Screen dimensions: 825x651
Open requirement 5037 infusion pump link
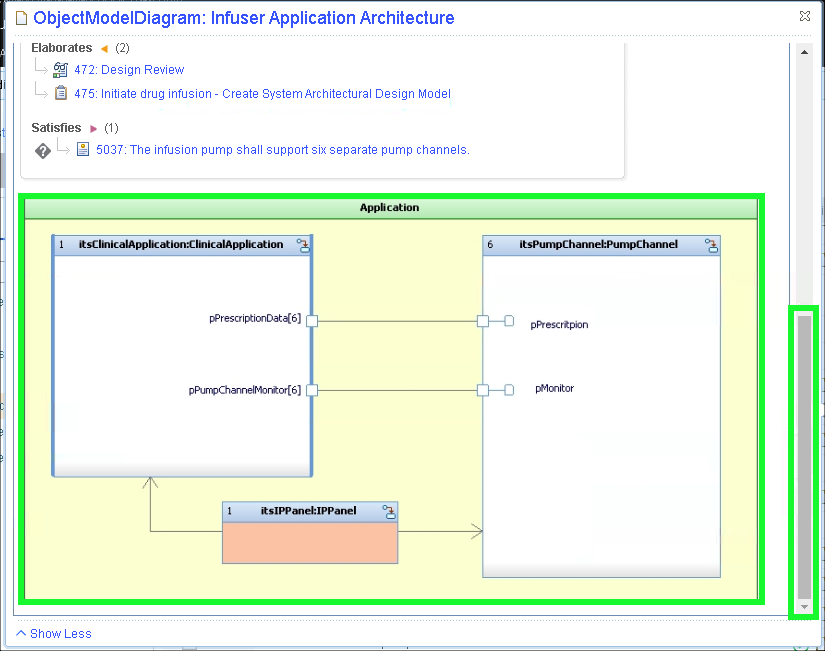click(282, 150)
